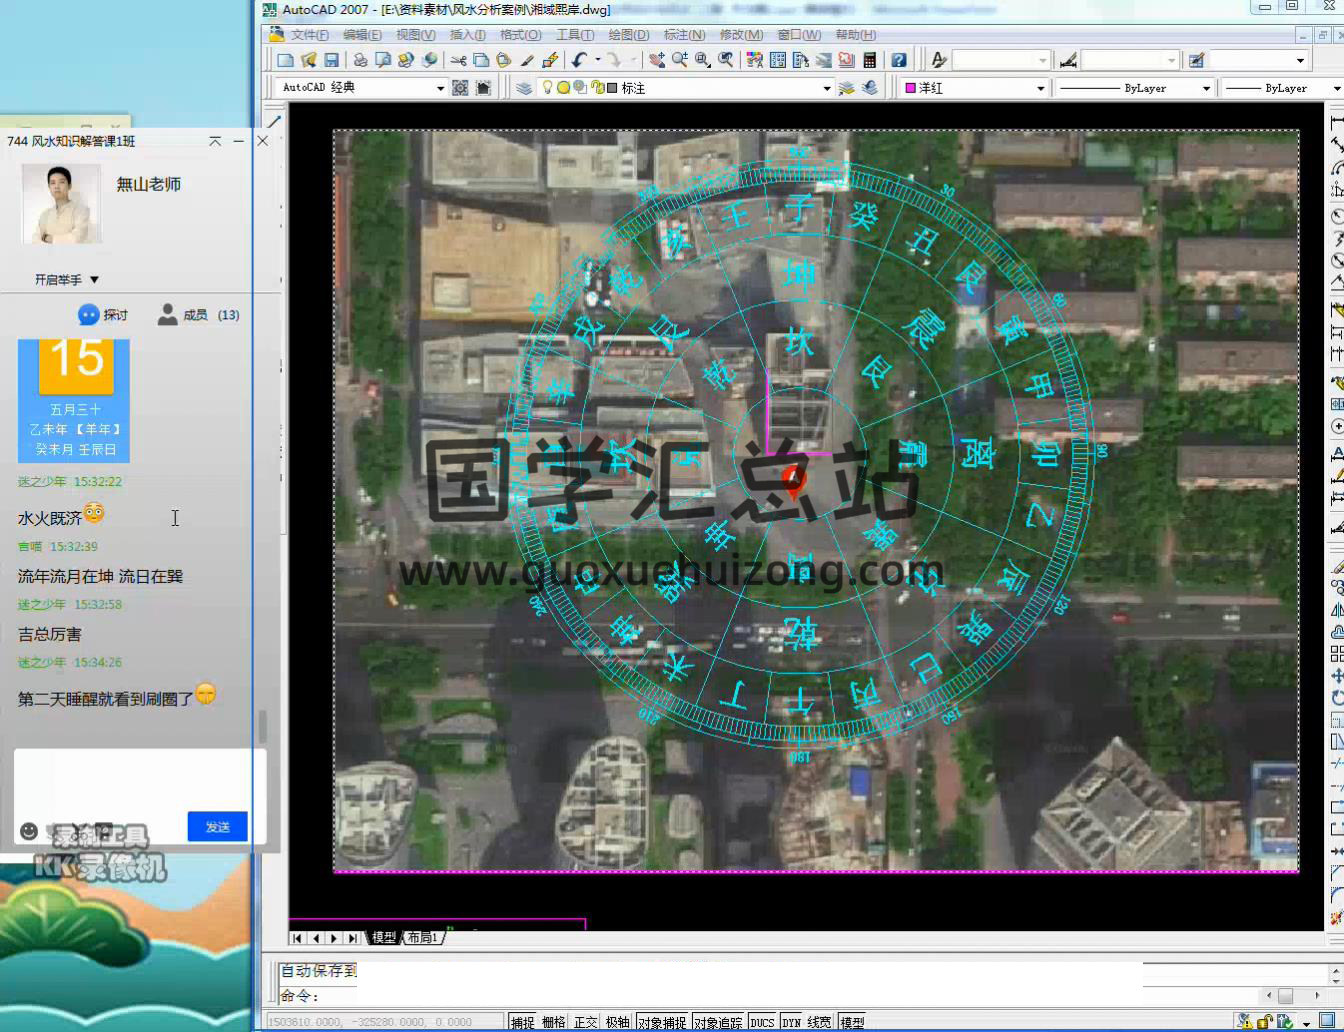
Task: Toggle 正交 ortho mode in status bar
Action: pyautogui.click(x=586, y=1022)
